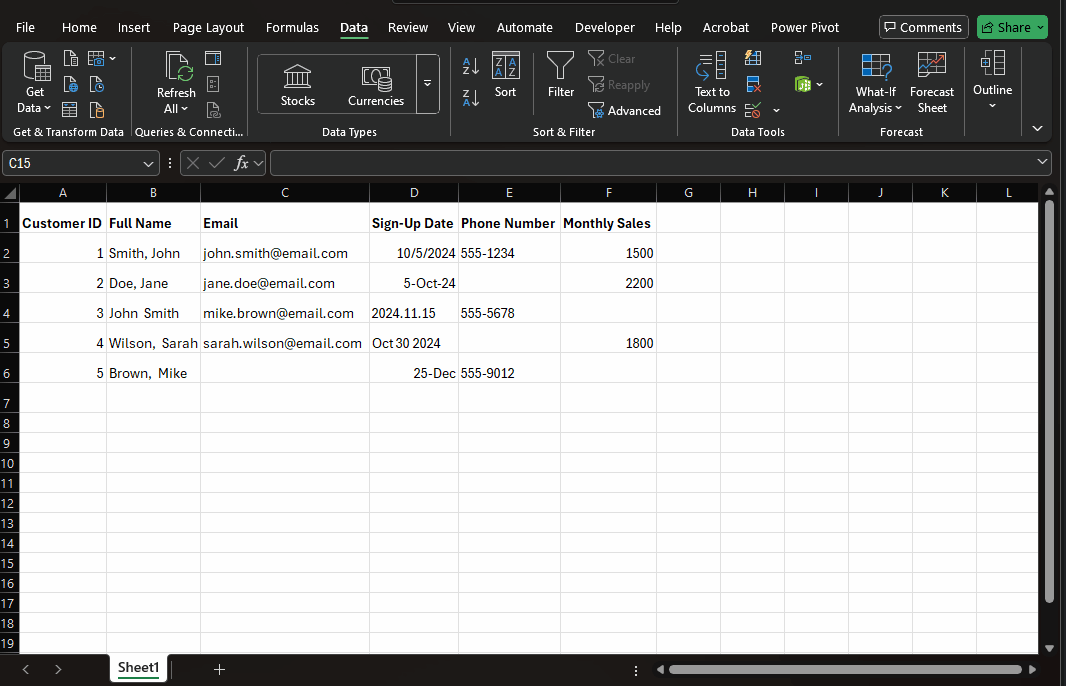Viewport: 1066px width, 686px height.
Task: Click the Remove Duplicates icon
Action: coord(754,84)
